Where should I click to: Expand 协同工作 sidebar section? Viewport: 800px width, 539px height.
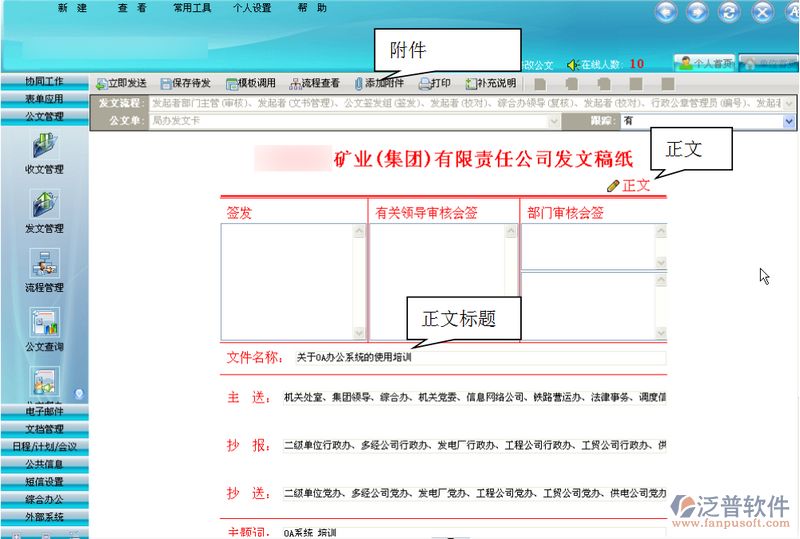[44, 82]
